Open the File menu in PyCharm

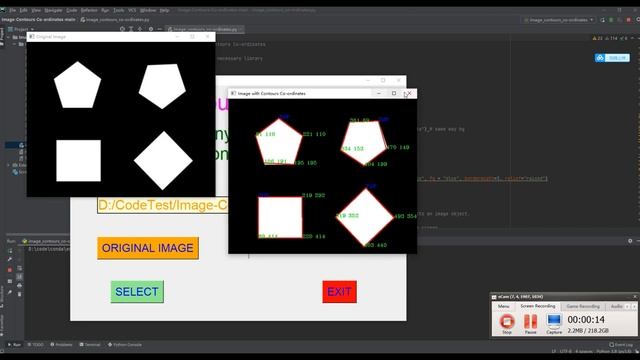coord(13,10)
